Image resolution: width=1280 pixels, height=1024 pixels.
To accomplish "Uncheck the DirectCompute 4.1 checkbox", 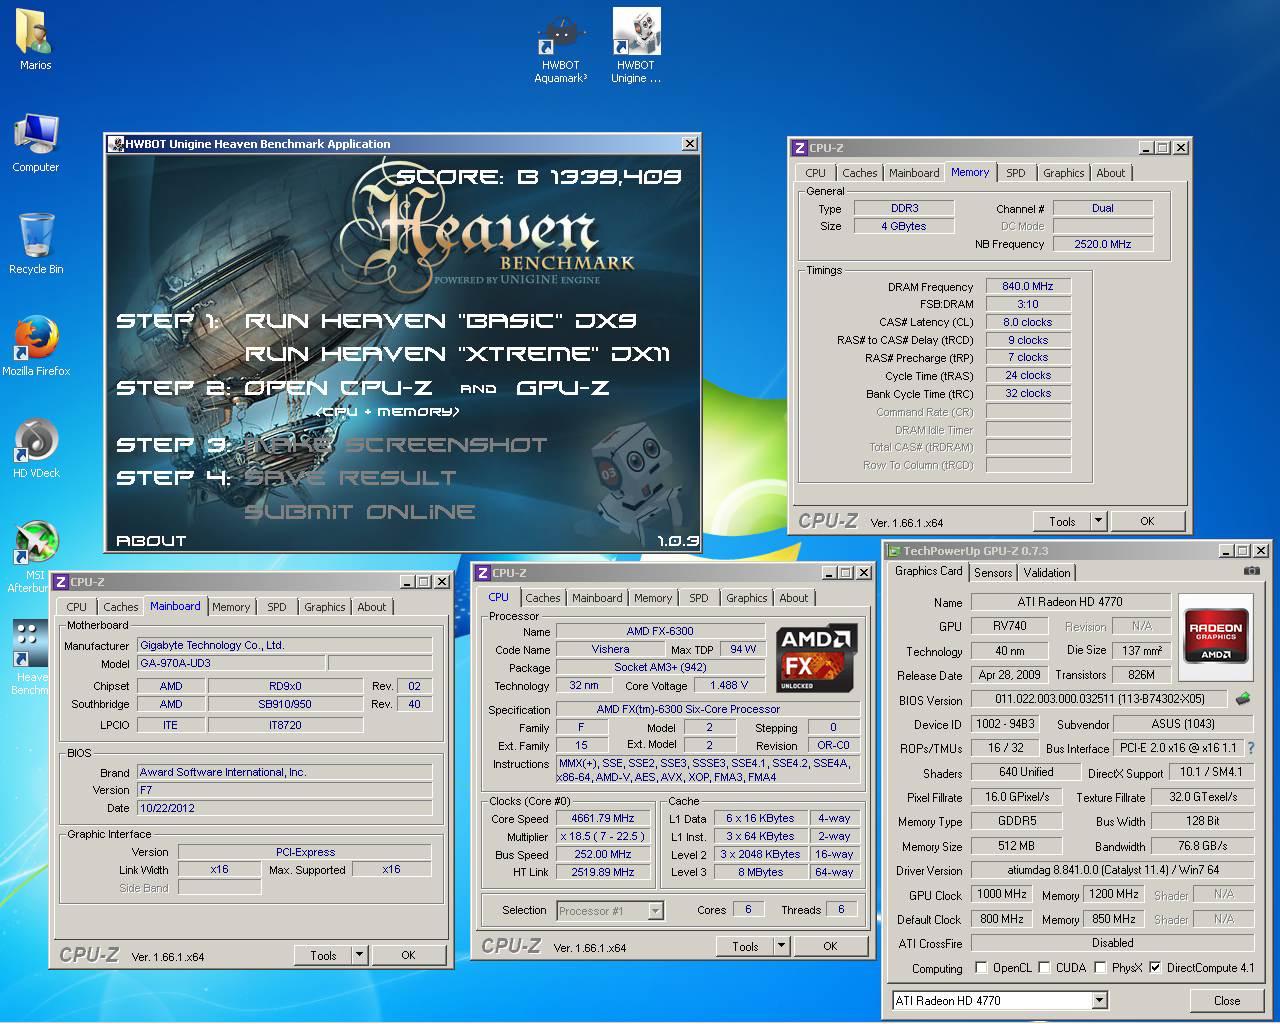I will (1156, 968).
